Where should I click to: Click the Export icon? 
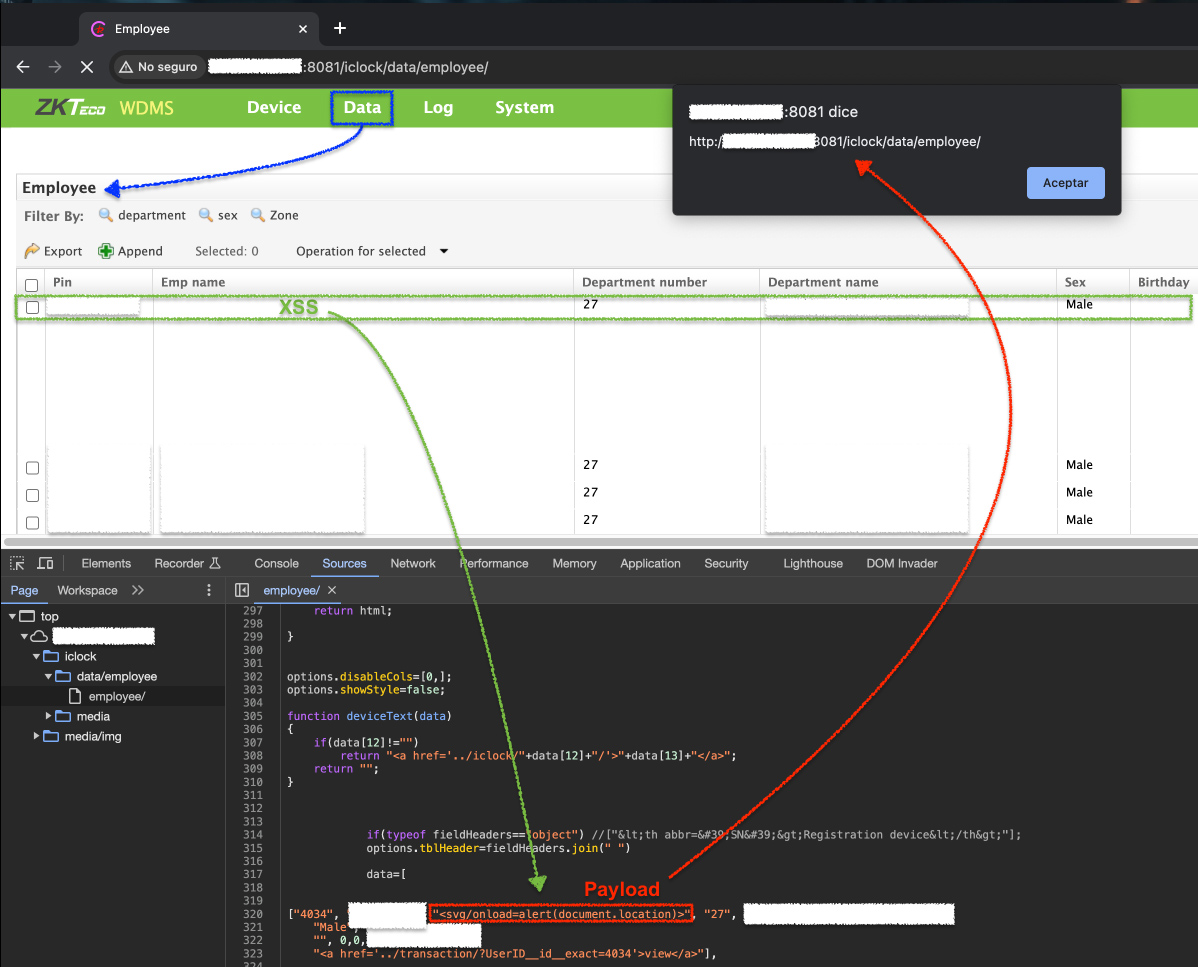coord(32,251)
